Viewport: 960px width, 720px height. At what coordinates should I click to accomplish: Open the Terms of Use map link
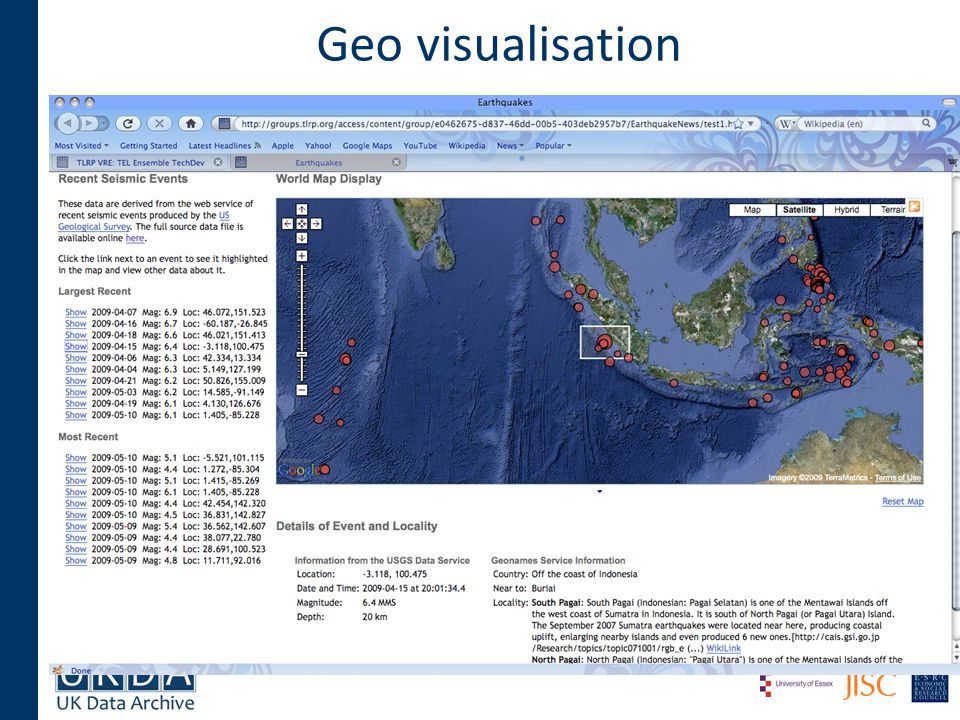tap(898, 478)
